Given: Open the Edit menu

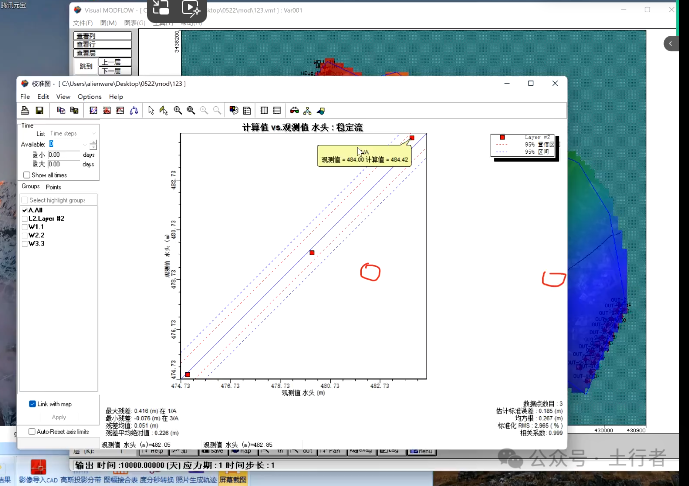Looking at the screenshot, I should pyautogui.click(x=43, y=96).
